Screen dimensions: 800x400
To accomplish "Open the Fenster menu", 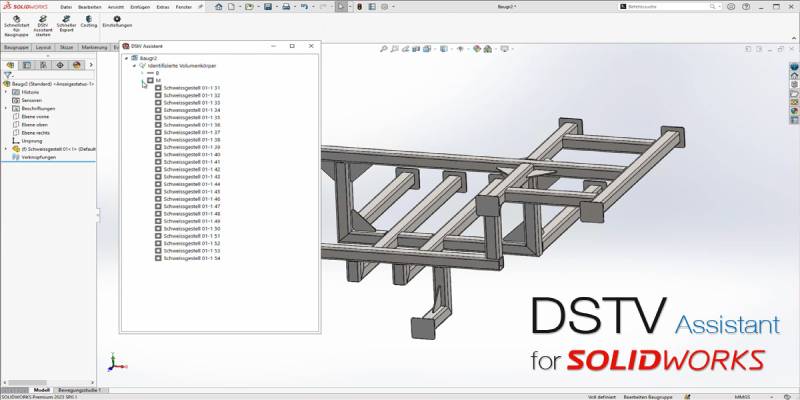I will (184, 7).
